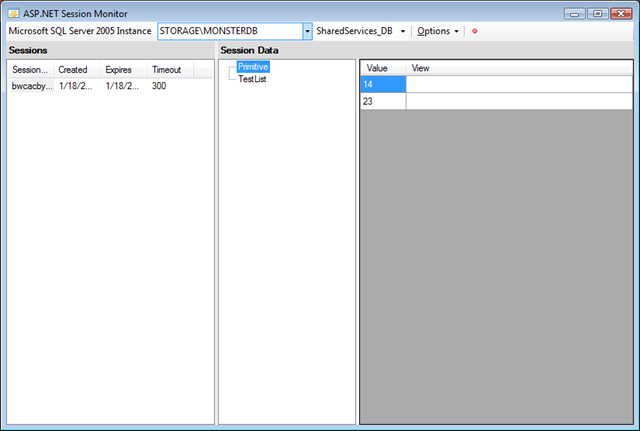This screenshot has height=431, width=640.
Task: Open the SQL Server instance dropdown arrow
Action: point(307,31)
